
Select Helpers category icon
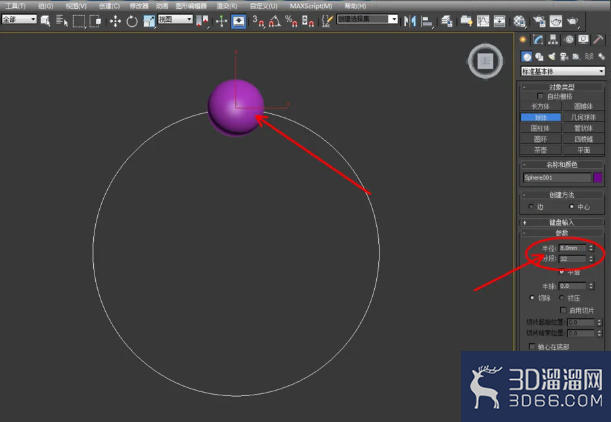pyautogui.click(x=576, y=57)
